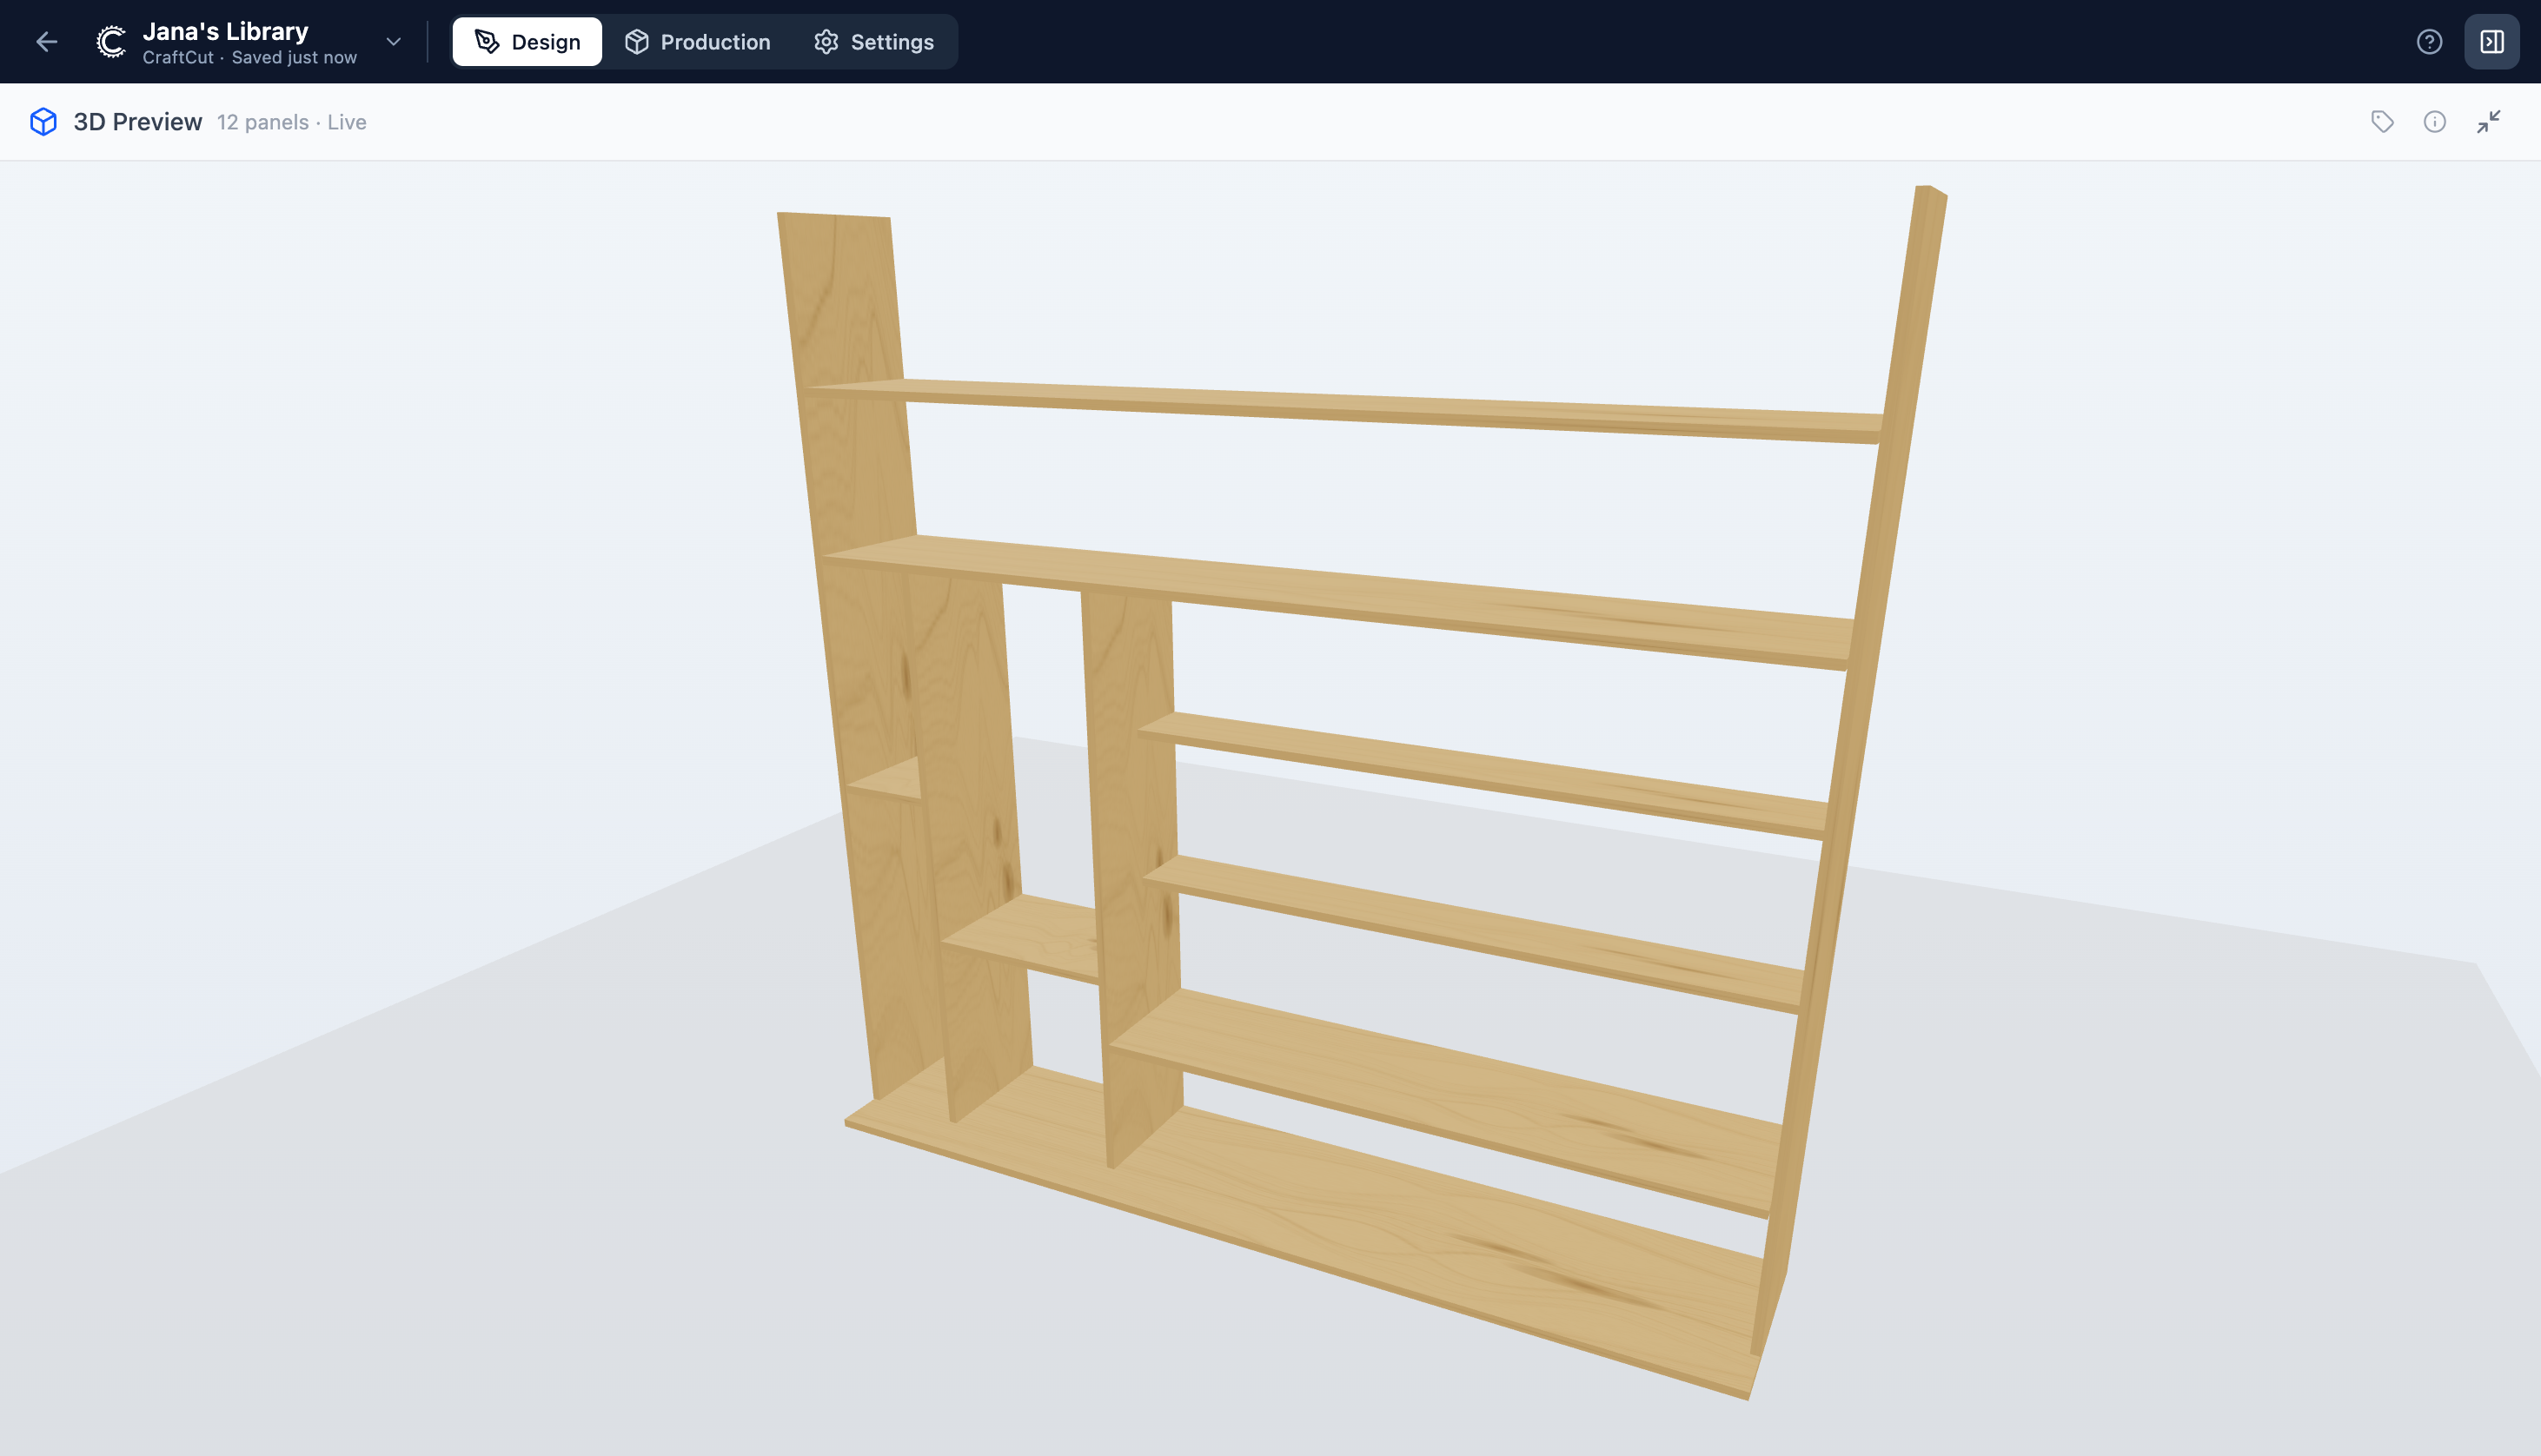Click the back arrow to leave the project
Image resolution: width=2541 pixels, height=1456 pixels.
(46, 41)
